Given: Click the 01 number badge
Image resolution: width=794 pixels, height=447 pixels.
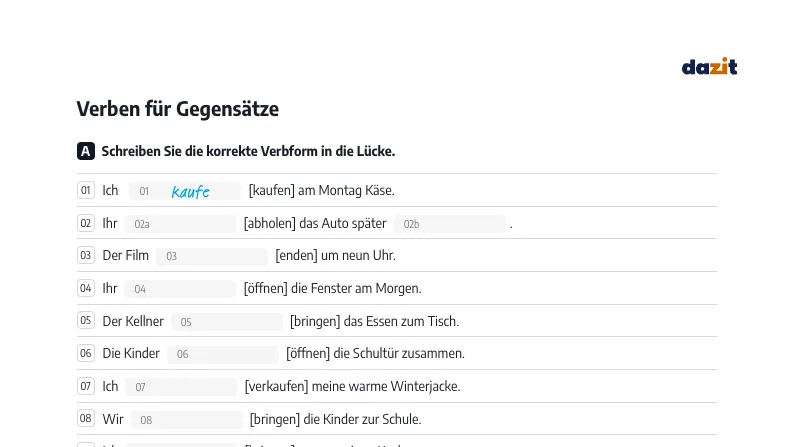Looking at the screenshot, I should coord(86,190).
